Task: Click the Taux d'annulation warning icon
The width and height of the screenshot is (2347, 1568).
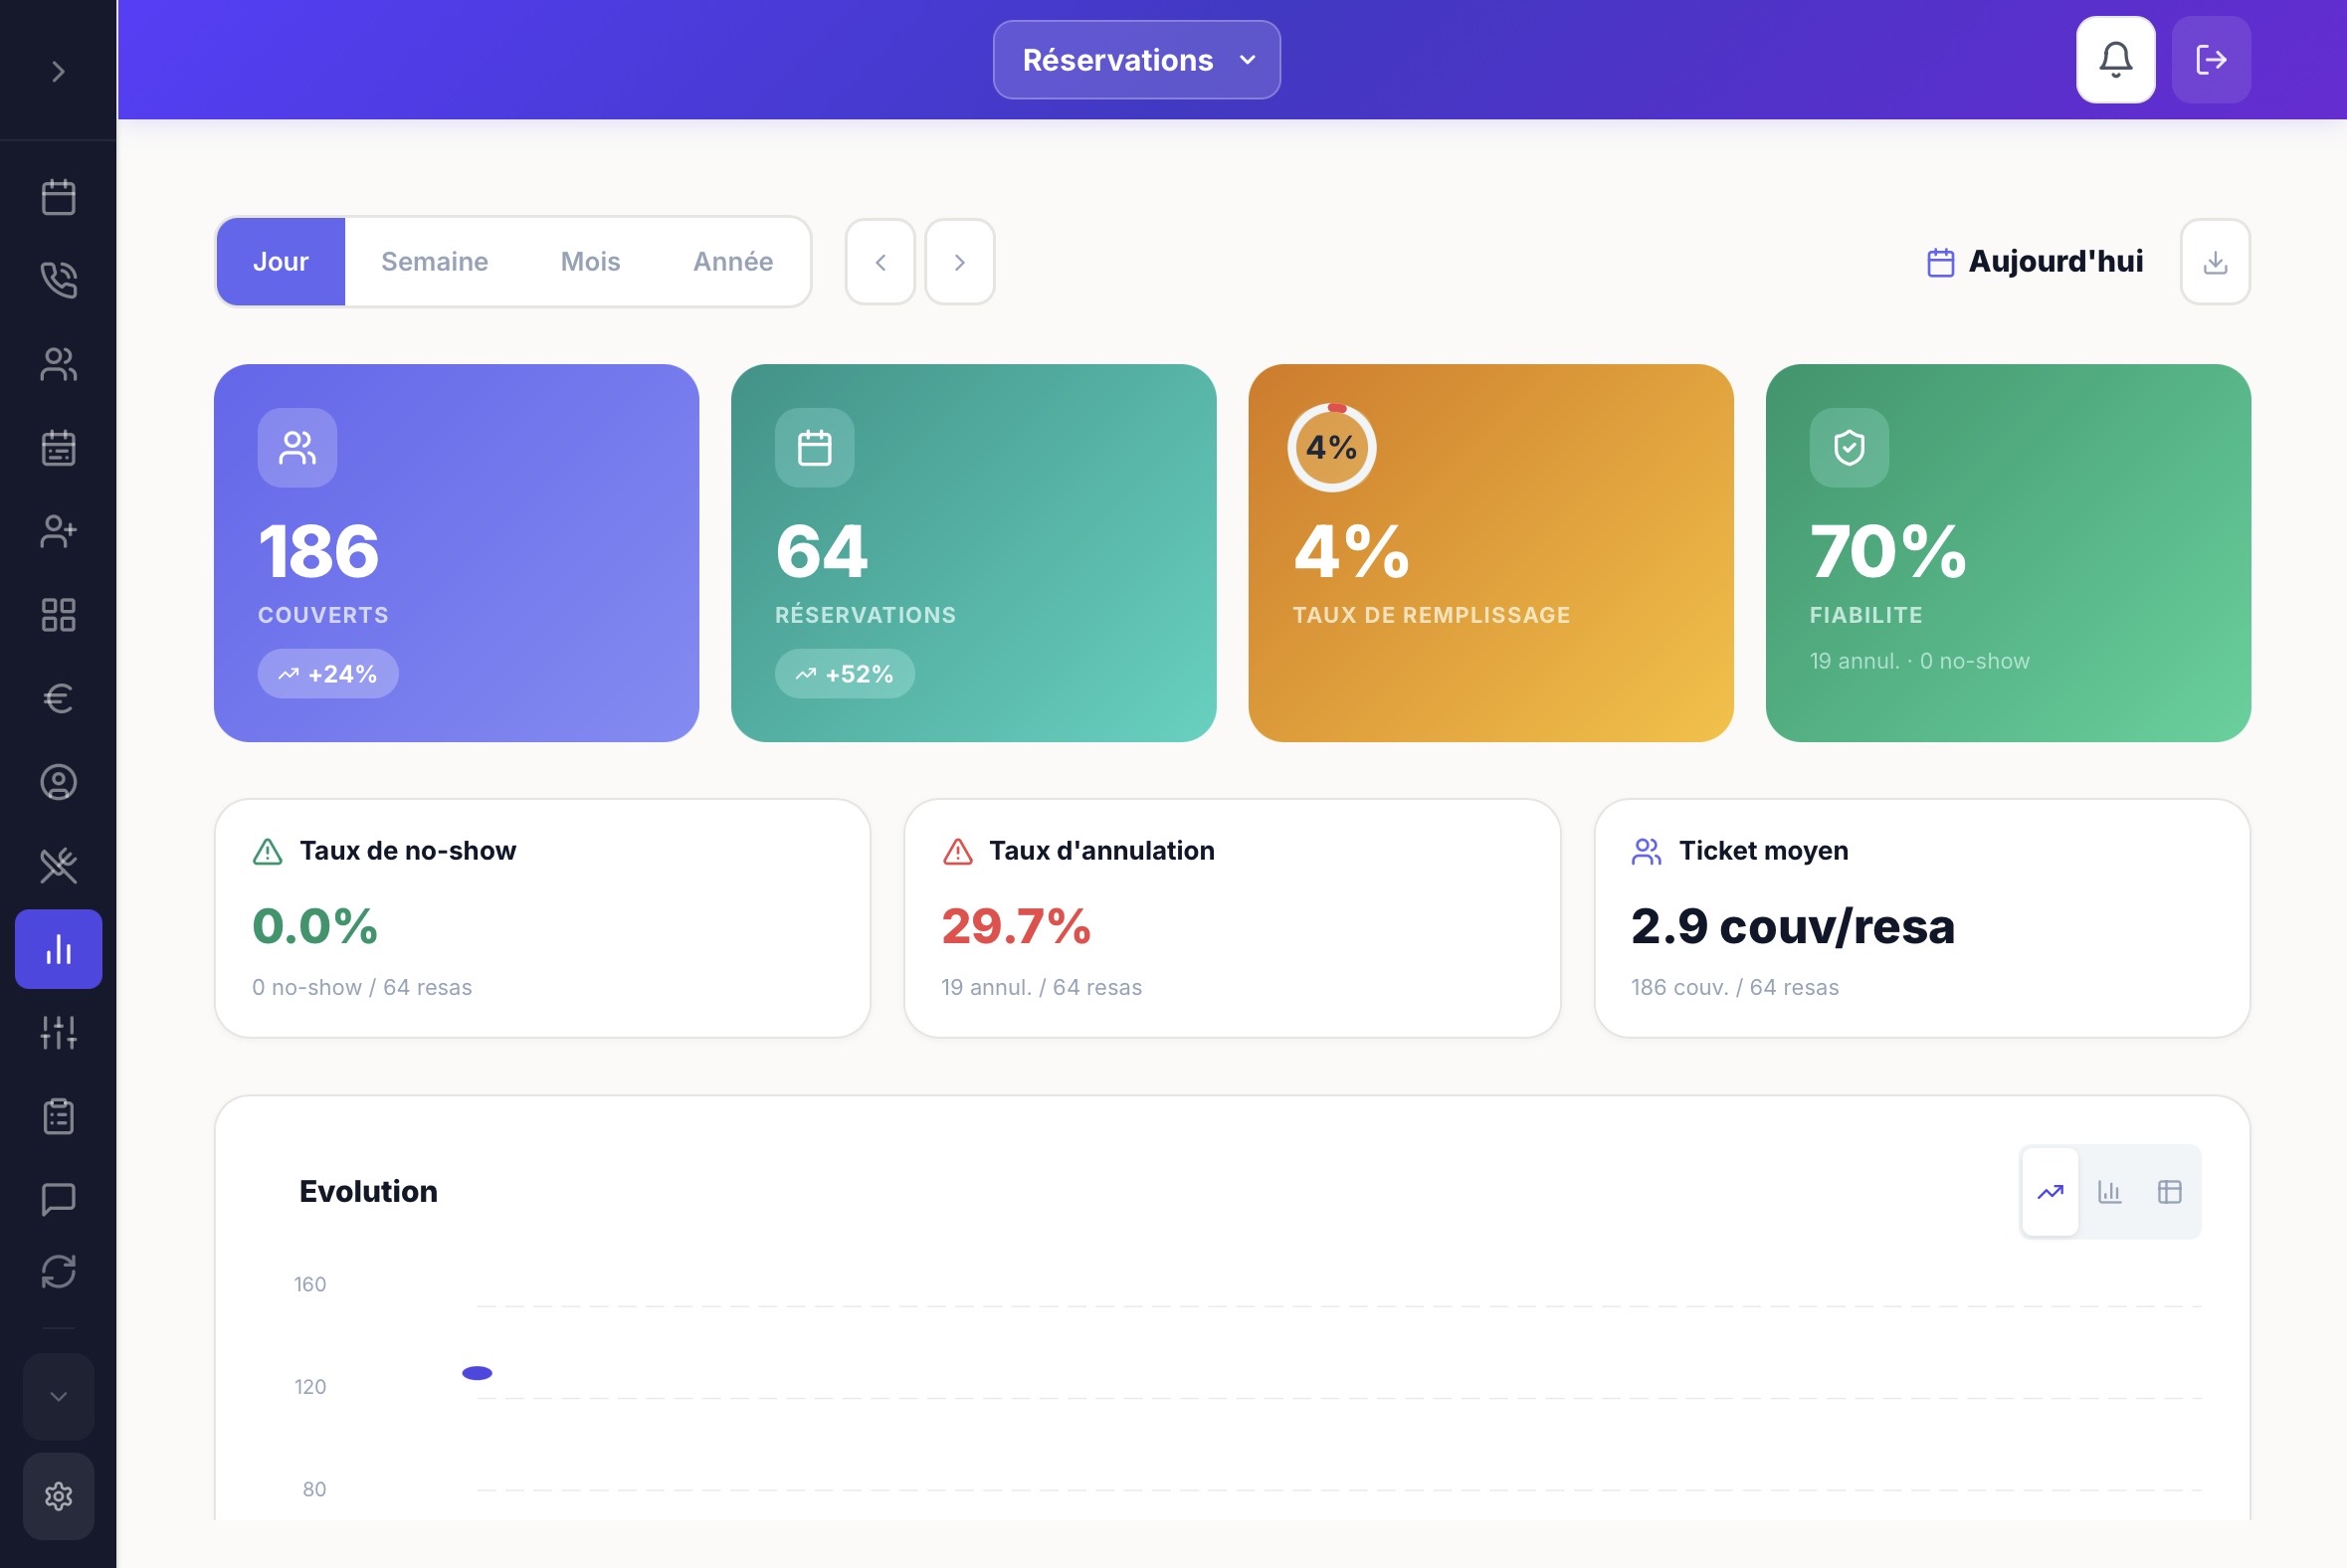Action: (957, 851)
